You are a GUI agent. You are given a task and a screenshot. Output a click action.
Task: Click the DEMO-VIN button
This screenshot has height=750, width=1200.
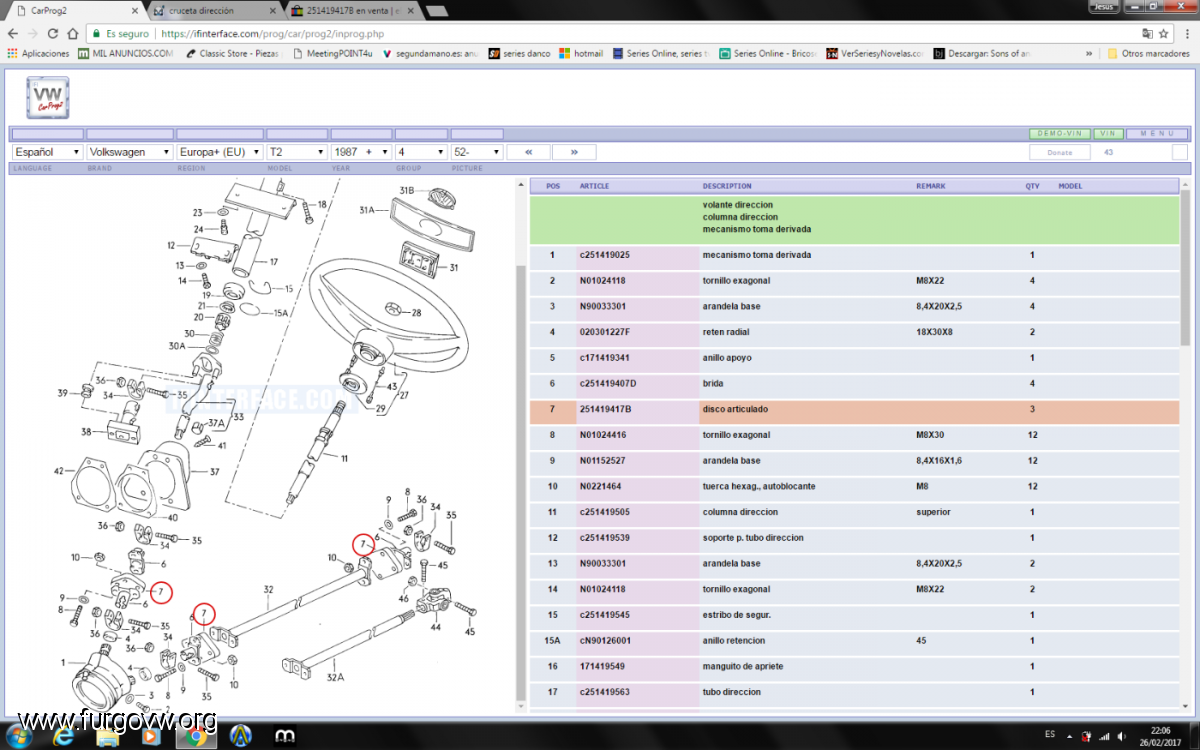(x=1059, y=133)
